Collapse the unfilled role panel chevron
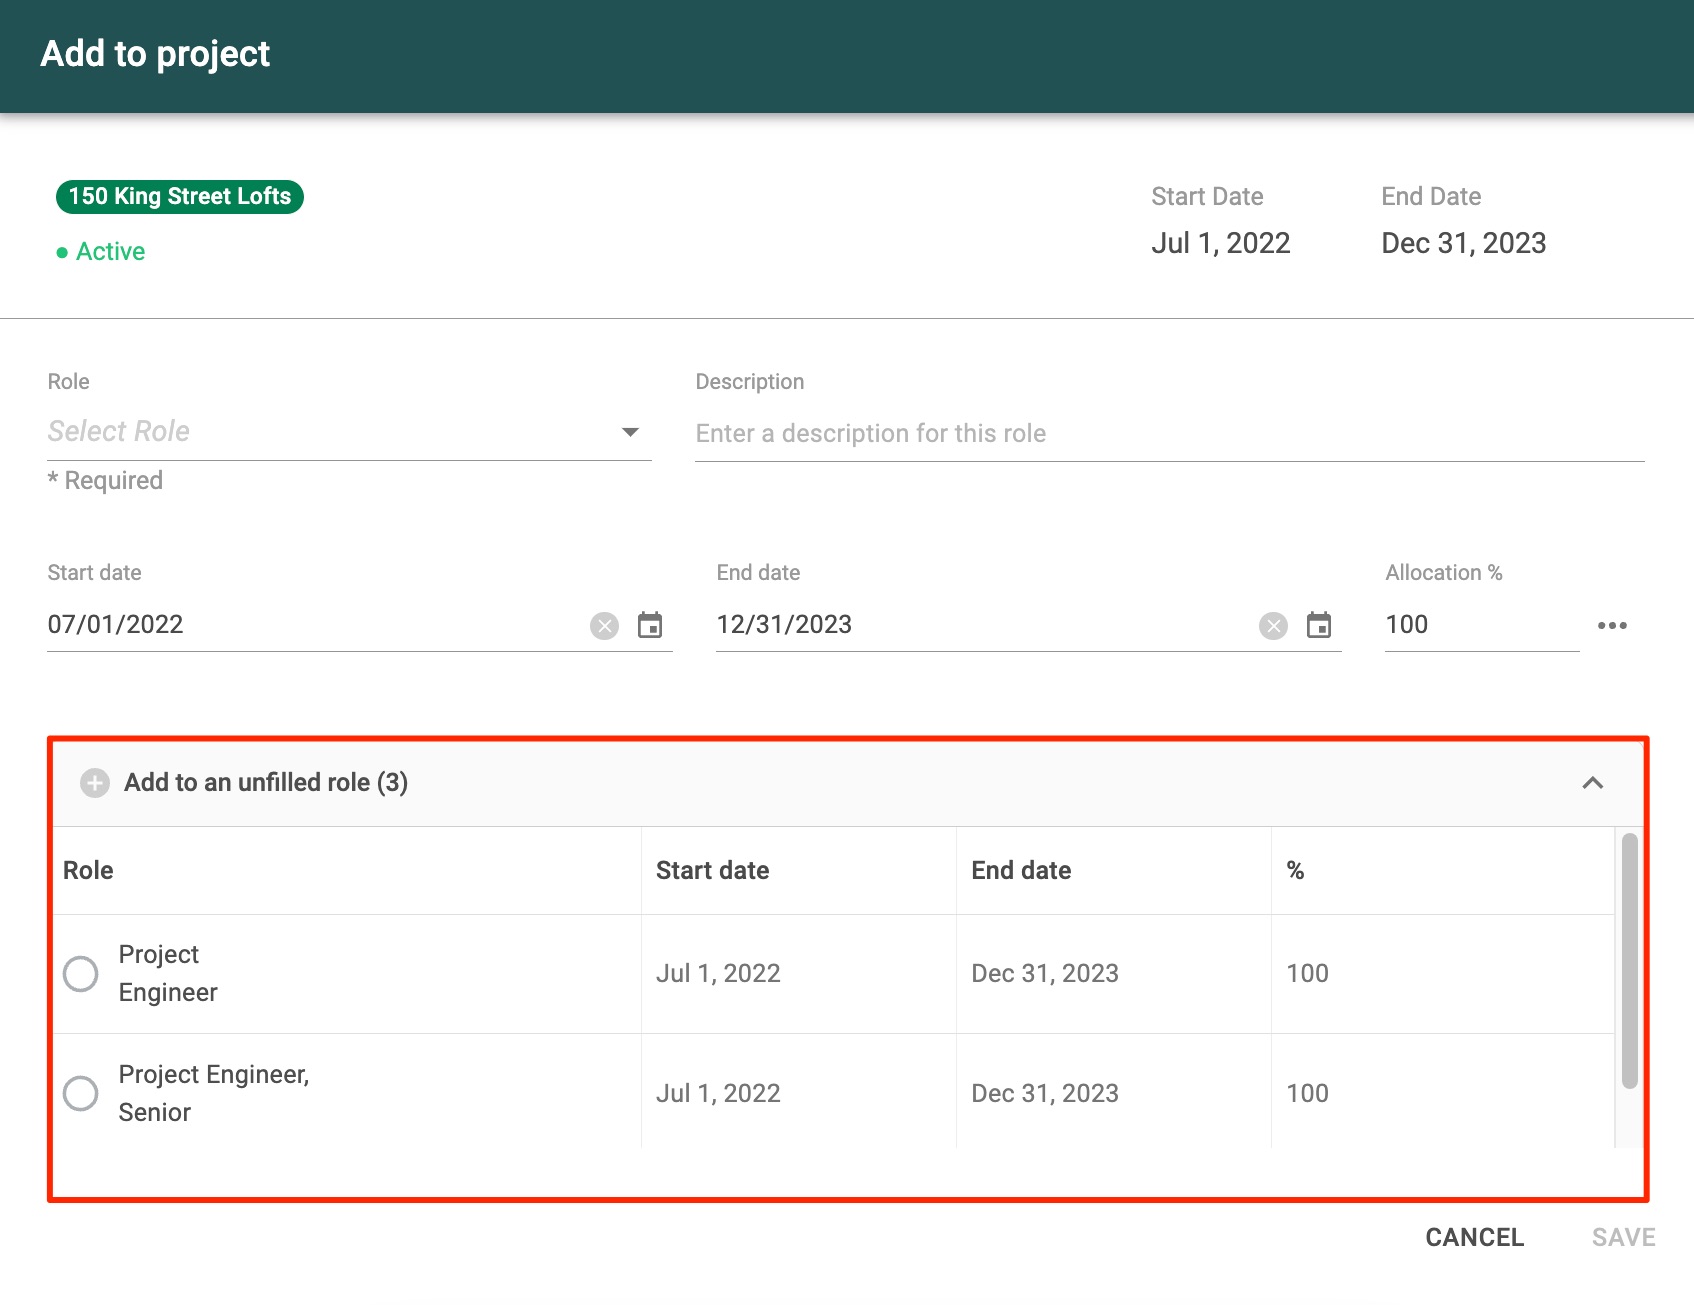The image size is (1694, 1305). coord(1593,782)
